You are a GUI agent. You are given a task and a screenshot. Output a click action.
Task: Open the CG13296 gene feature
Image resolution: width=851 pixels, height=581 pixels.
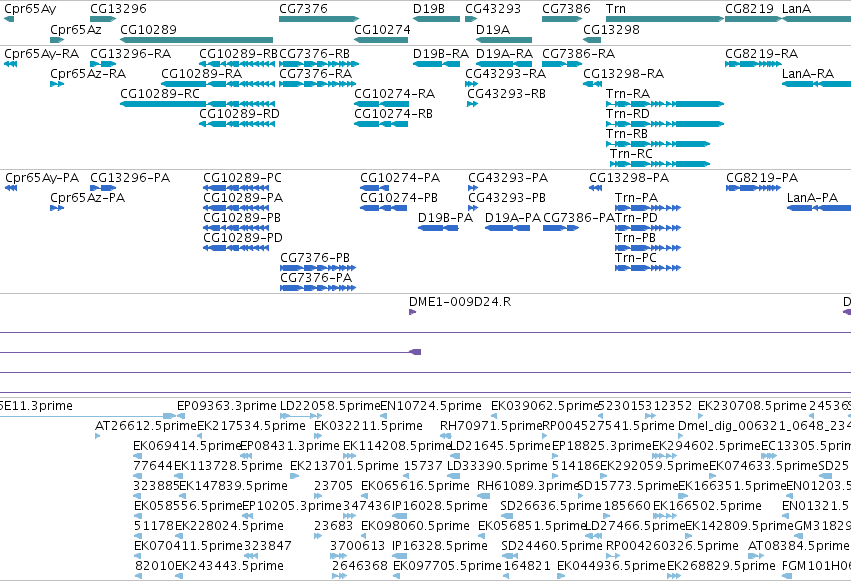tap(103, 19)
